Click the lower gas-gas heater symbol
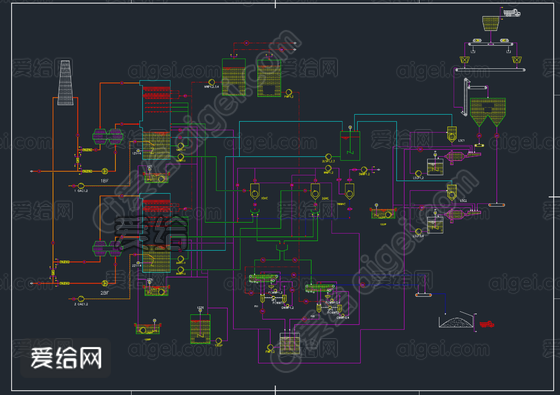 pyautogui.click(x=107, y=248)
